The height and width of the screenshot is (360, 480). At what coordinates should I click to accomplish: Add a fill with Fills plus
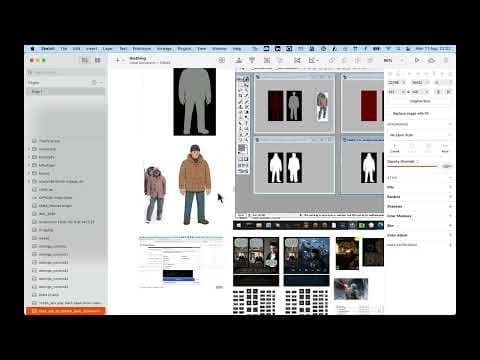click(x=450, y=187)
